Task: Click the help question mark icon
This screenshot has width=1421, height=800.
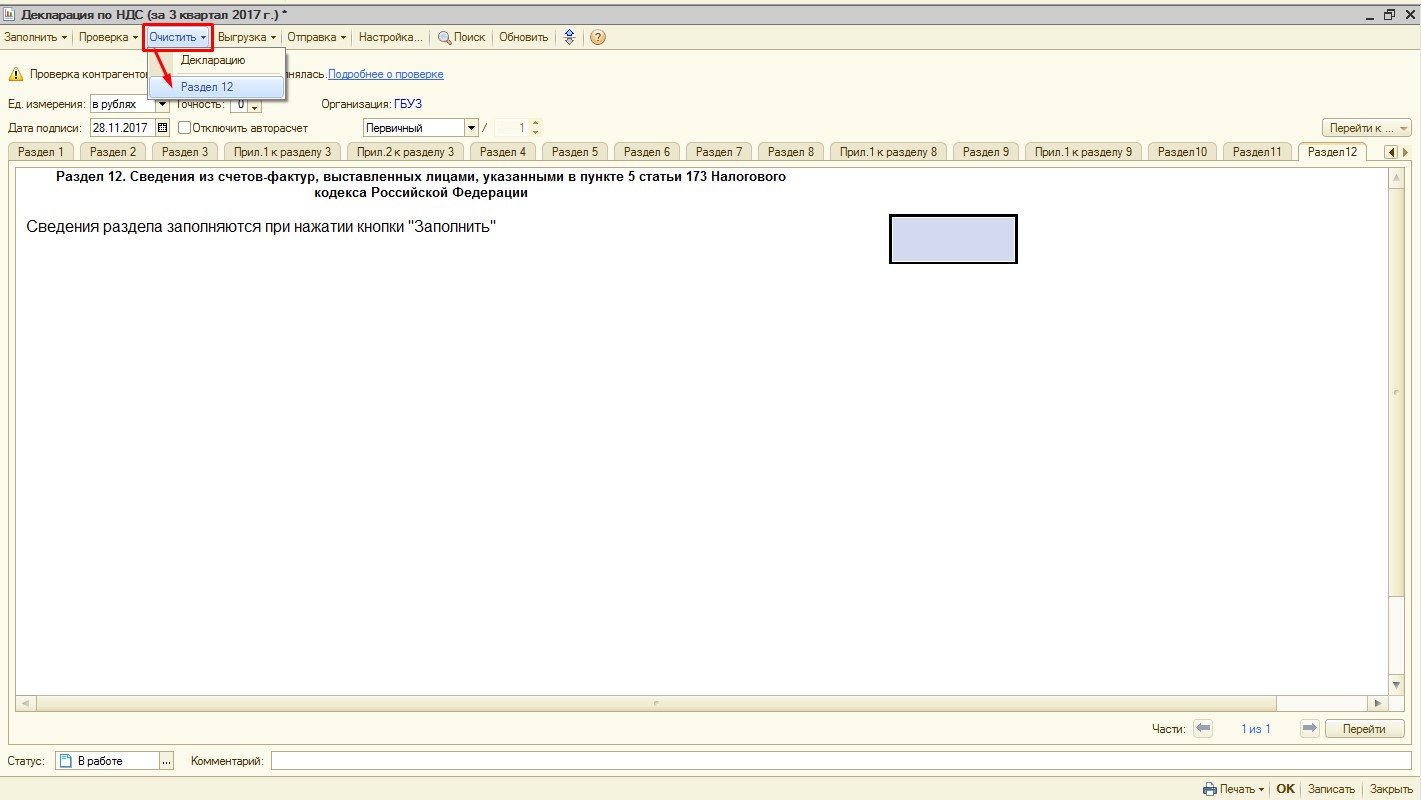Action: [598, 37]
